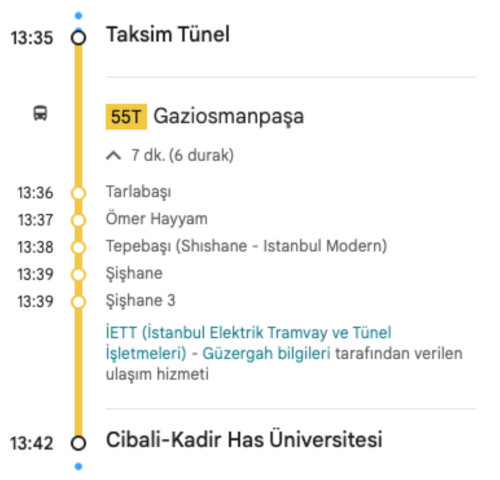Screen dimensions: 500x480
Task: Click the Tarlabaşı stop marker circle
Action: pyautogui.click(x=78, y=193)
